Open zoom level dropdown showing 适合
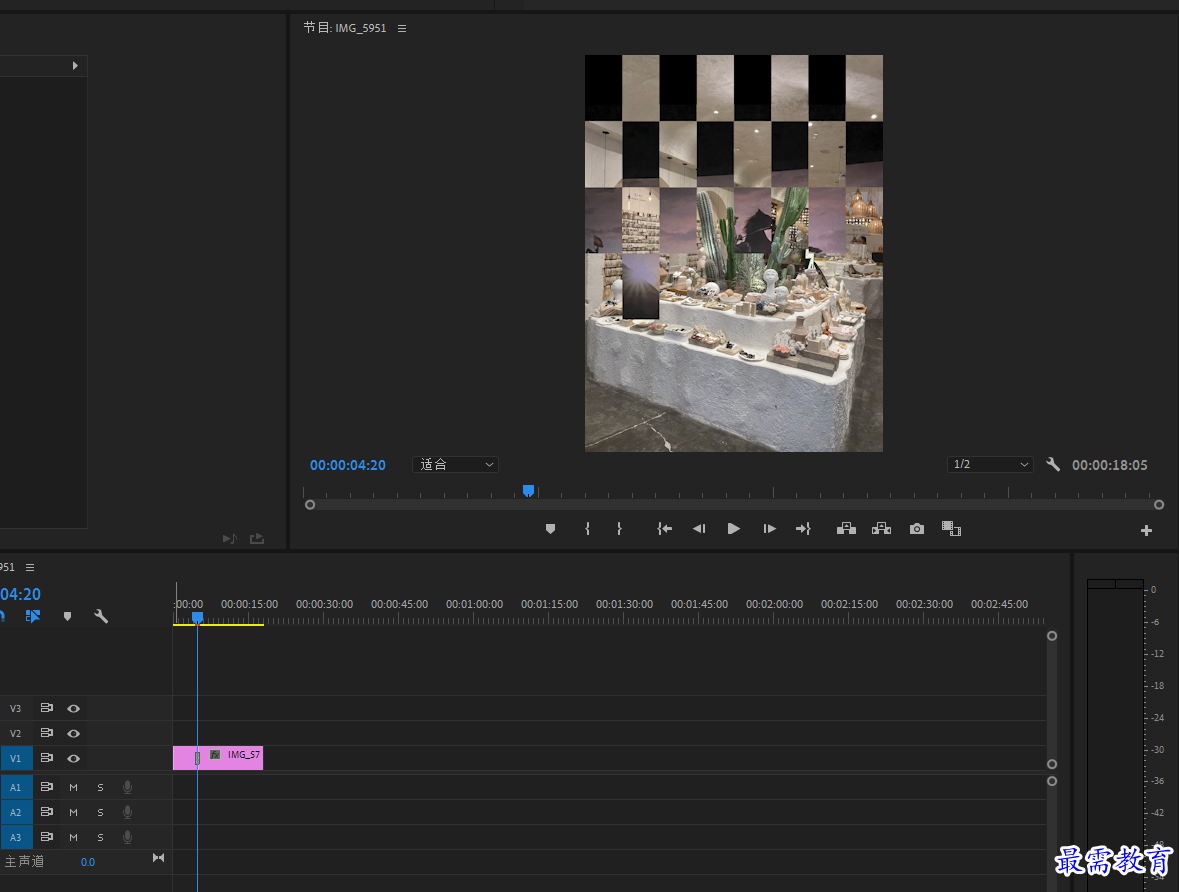 click(x=456, y=464)
